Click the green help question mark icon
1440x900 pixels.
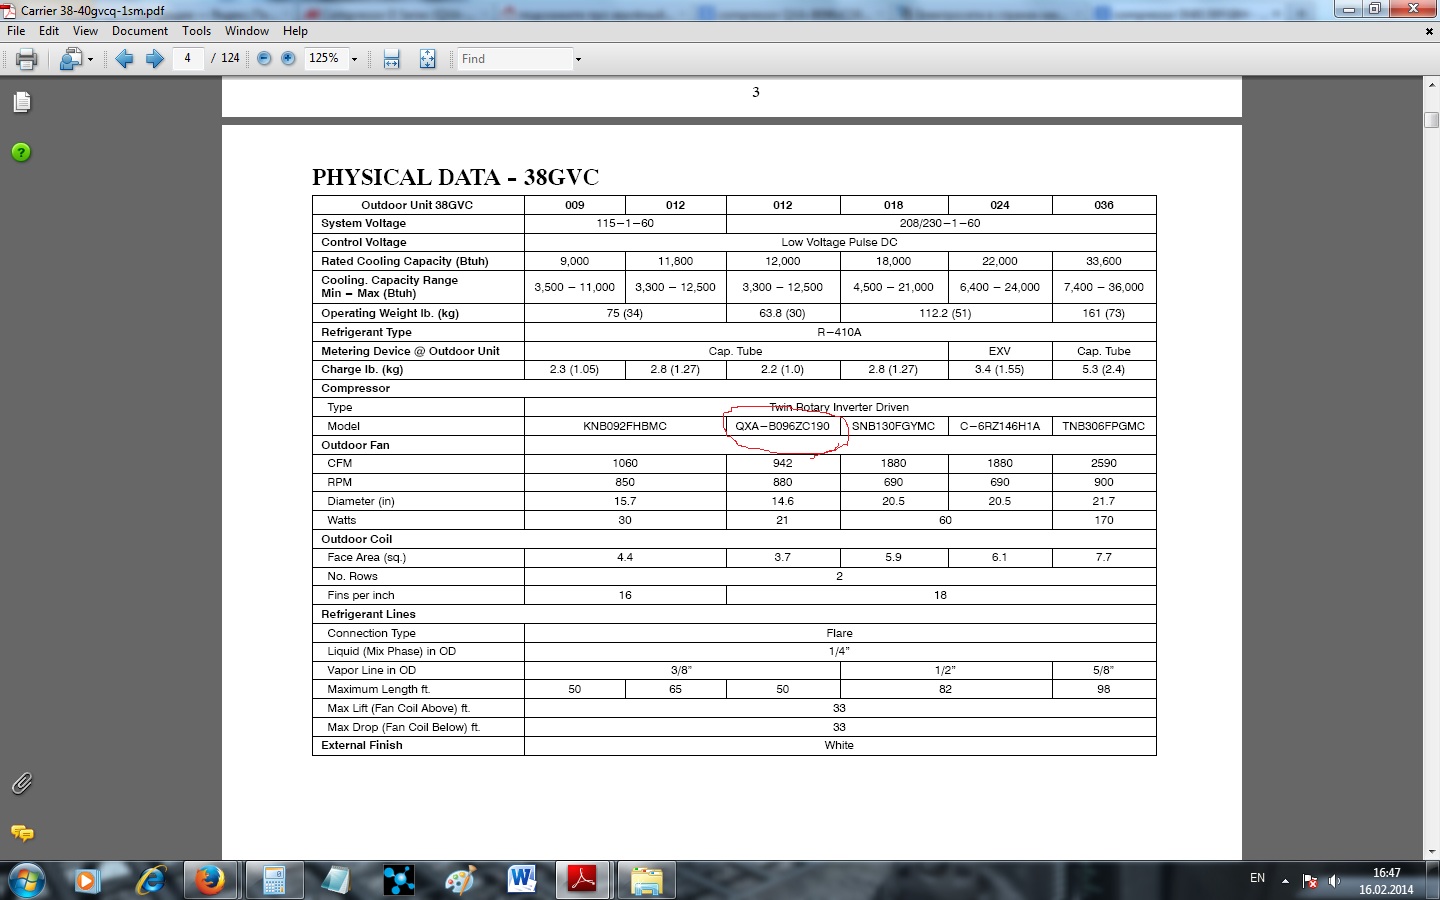pyautogui.click(x=21, y=152)
